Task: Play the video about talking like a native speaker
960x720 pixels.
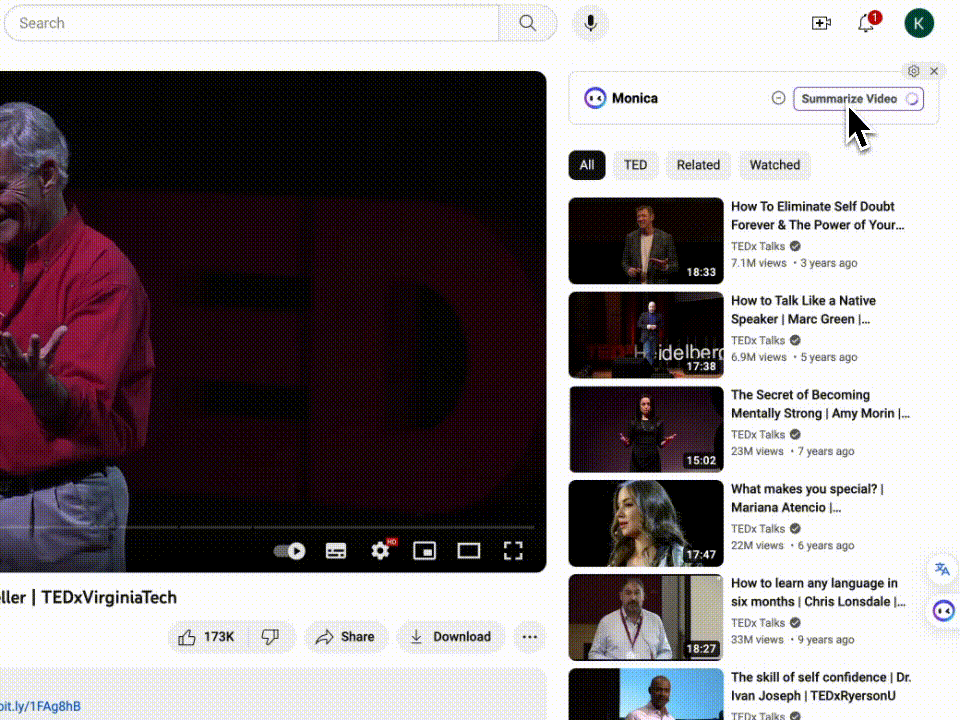Action: click(x=645, y=334)
